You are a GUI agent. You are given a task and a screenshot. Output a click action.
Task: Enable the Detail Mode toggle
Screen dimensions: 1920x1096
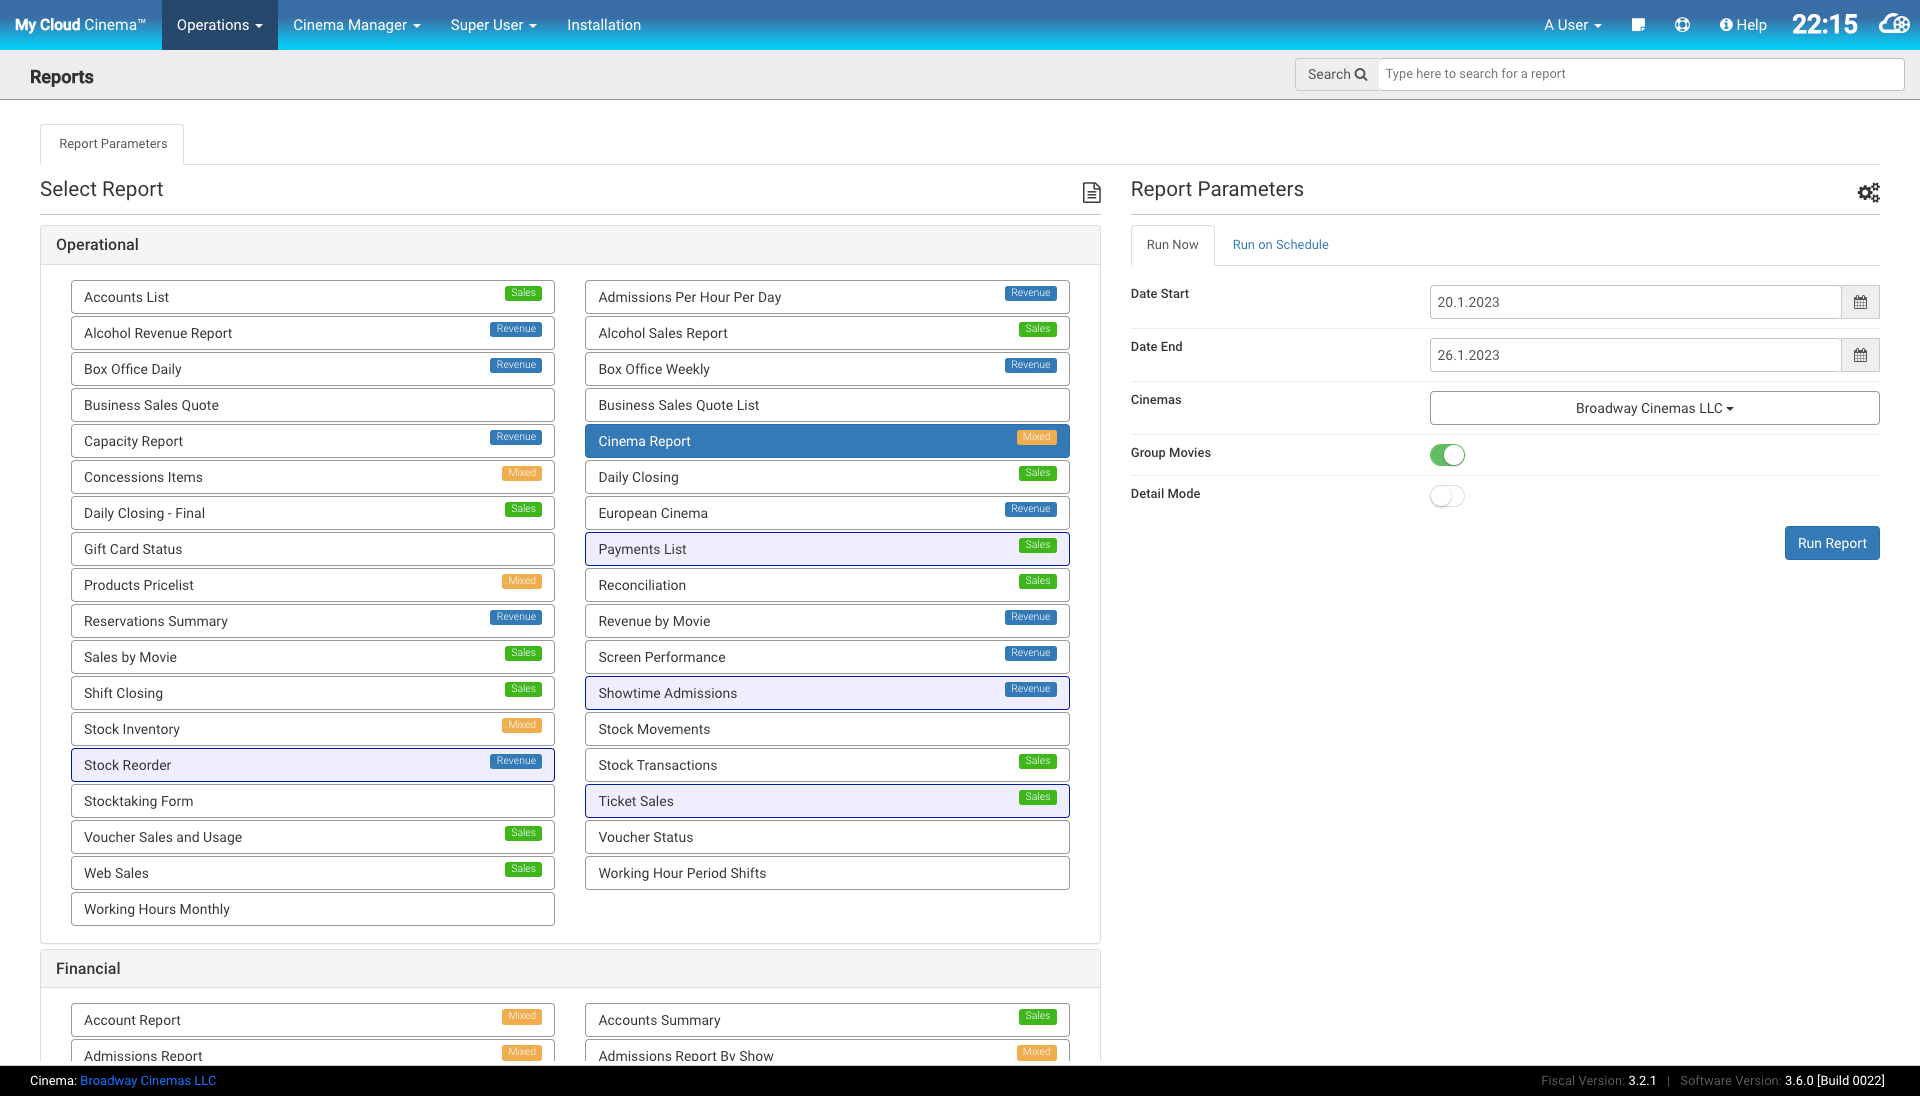(x=1447, y=496)
